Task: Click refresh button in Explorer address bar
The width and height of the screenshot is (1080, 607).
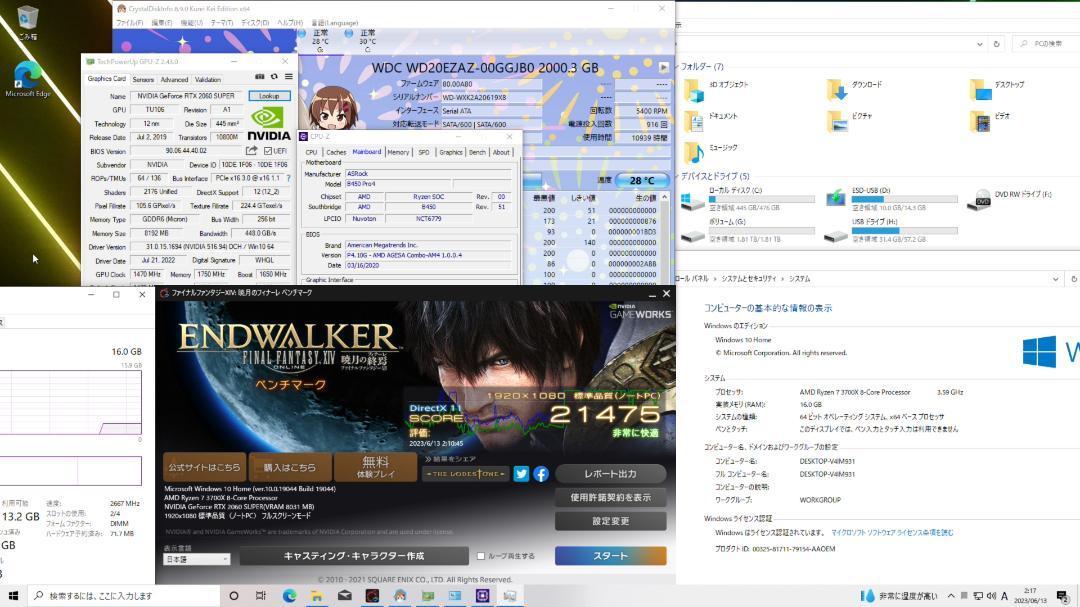Action: 996,44
